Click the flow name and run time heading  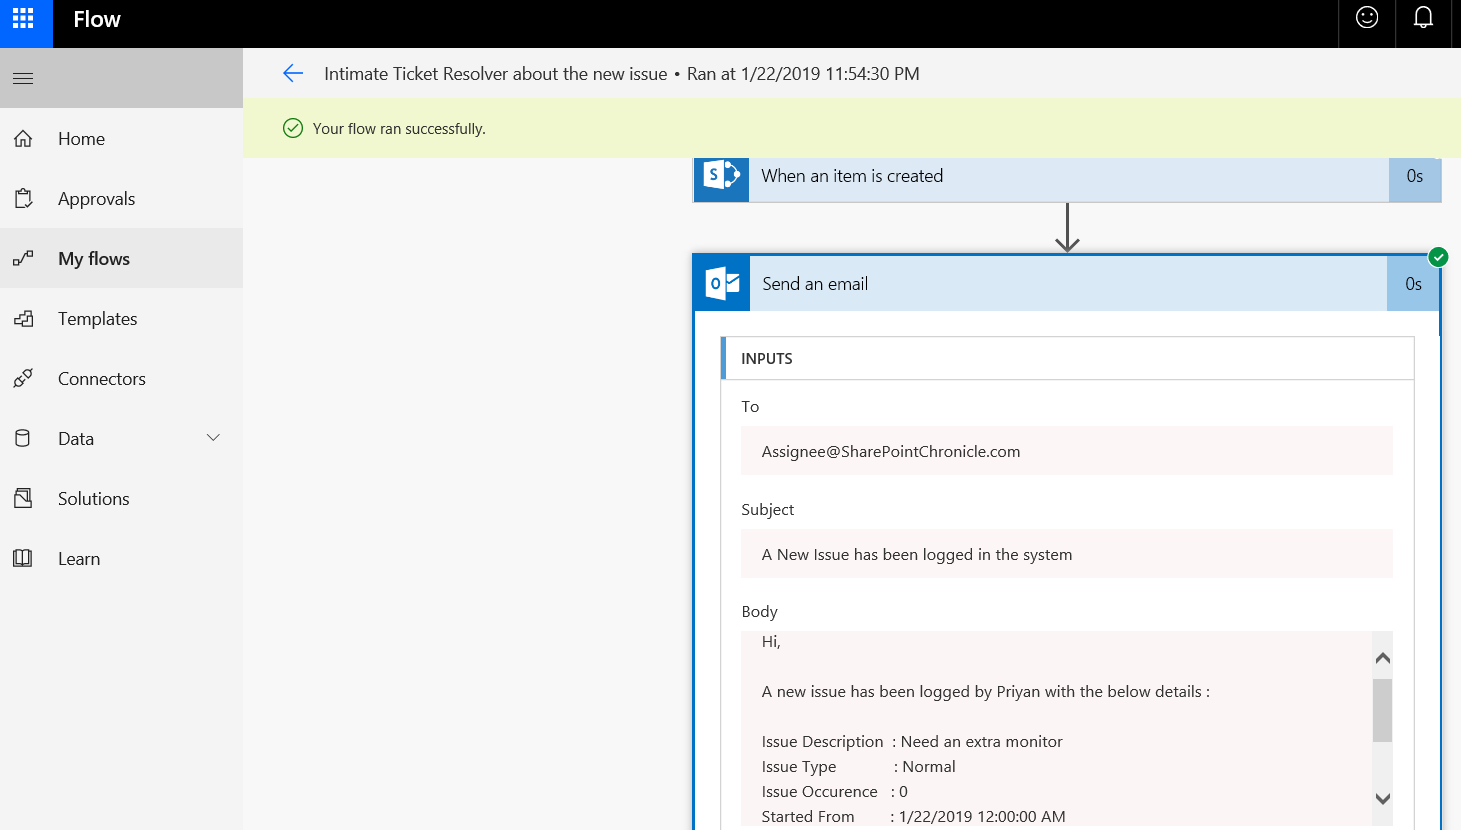622,74
